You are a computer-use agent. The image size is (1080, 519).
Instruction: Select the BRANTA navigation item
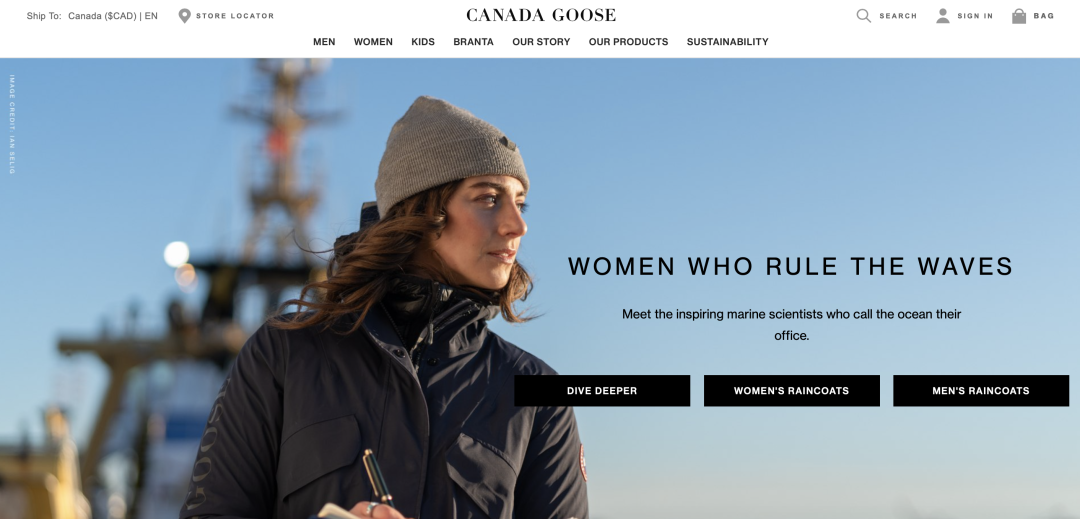[x=473, y=42]
